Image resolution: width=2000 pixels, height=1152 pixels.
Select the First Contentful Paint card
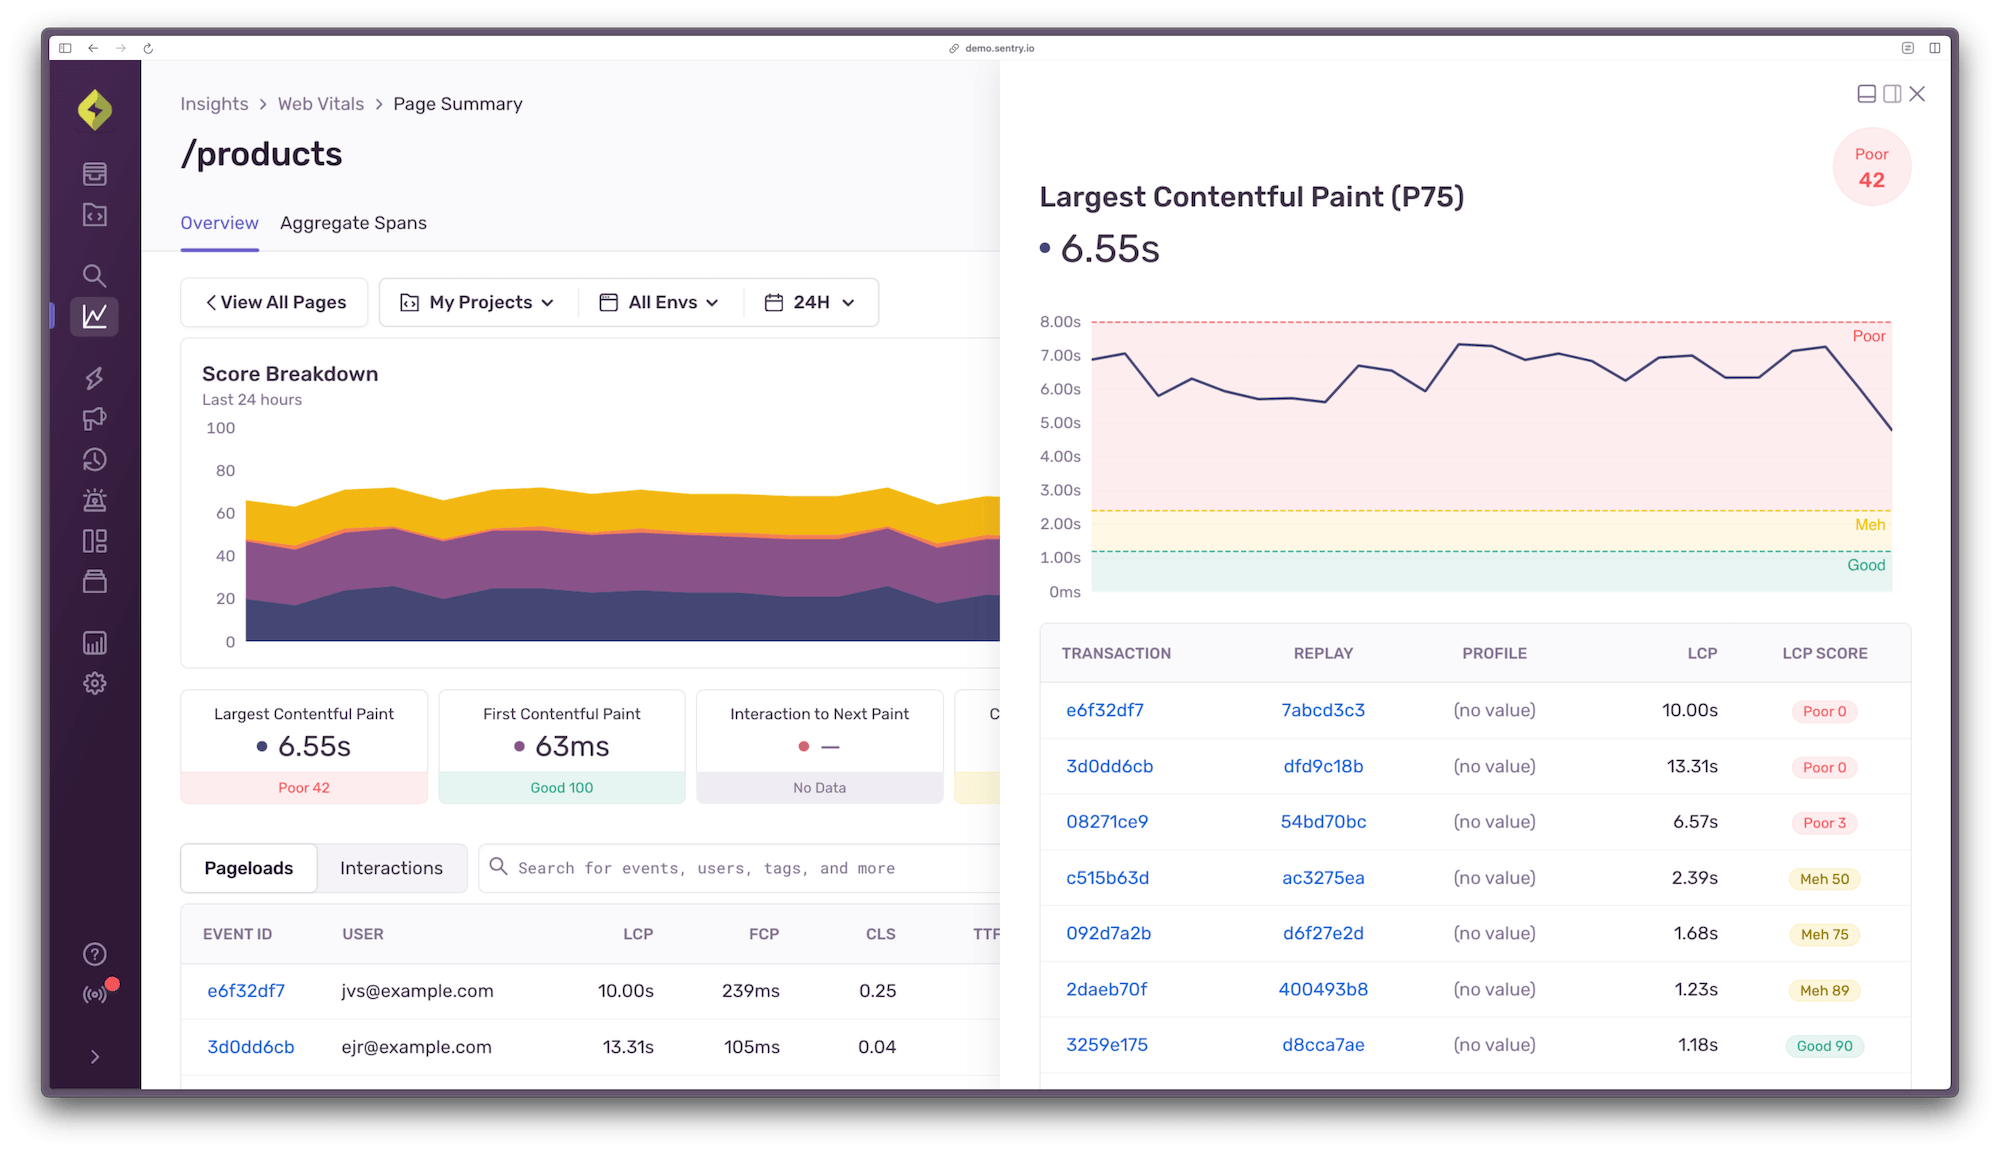[562, 747]
